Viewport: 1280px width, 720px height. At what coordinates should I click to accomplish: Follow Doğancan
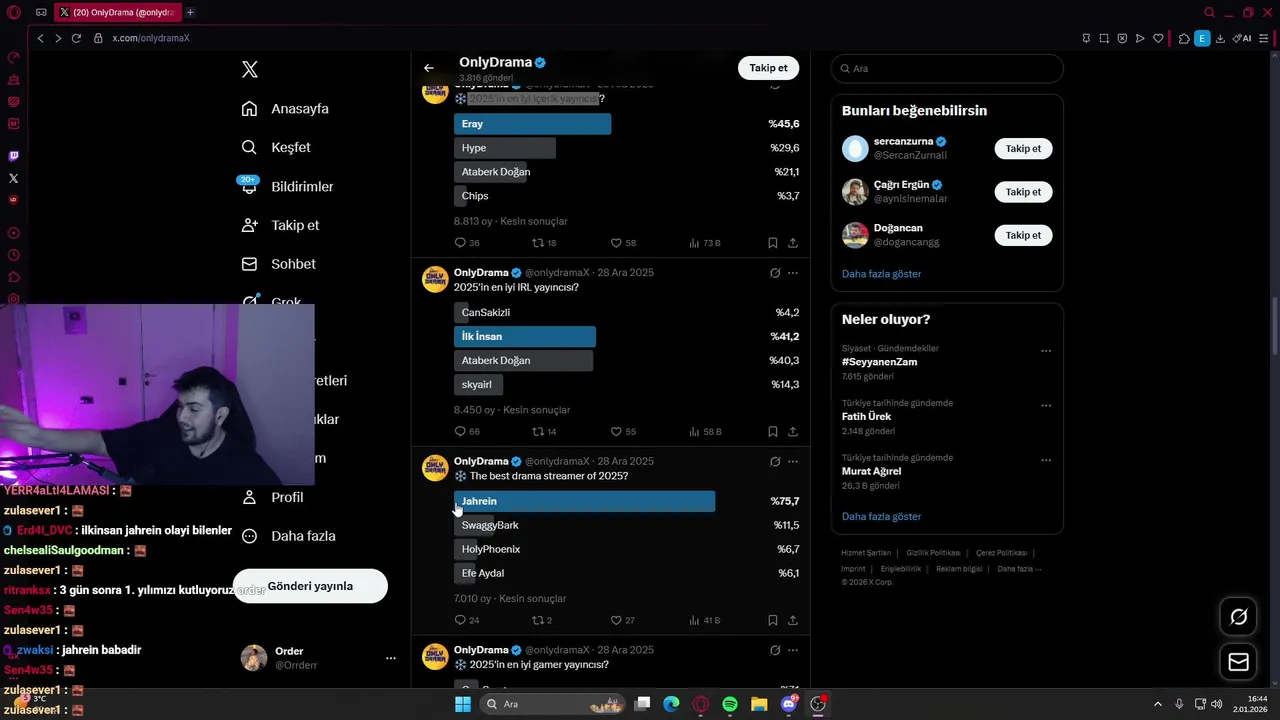pyautogui.click(x=1023, y=235)
